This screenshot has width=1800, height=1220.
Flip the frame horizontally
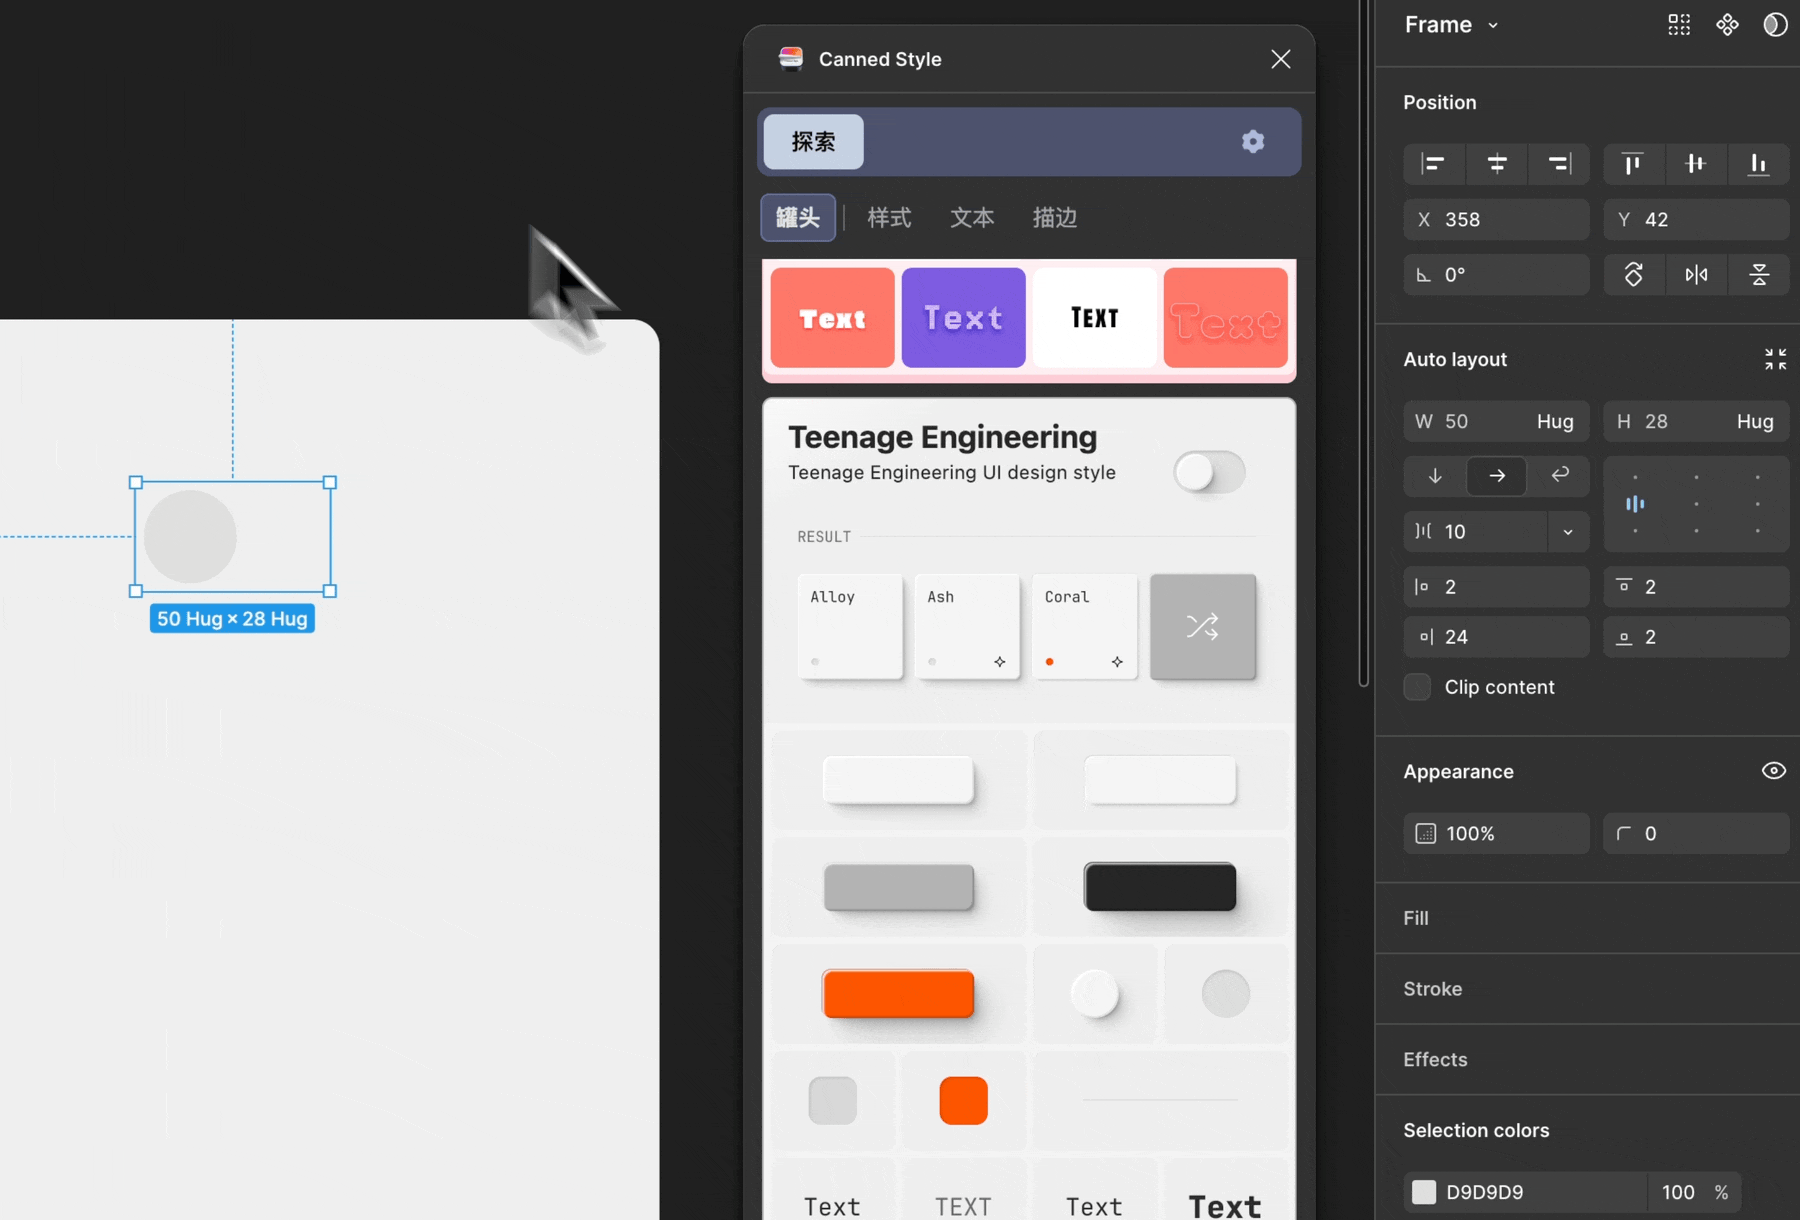(1696, 275)
